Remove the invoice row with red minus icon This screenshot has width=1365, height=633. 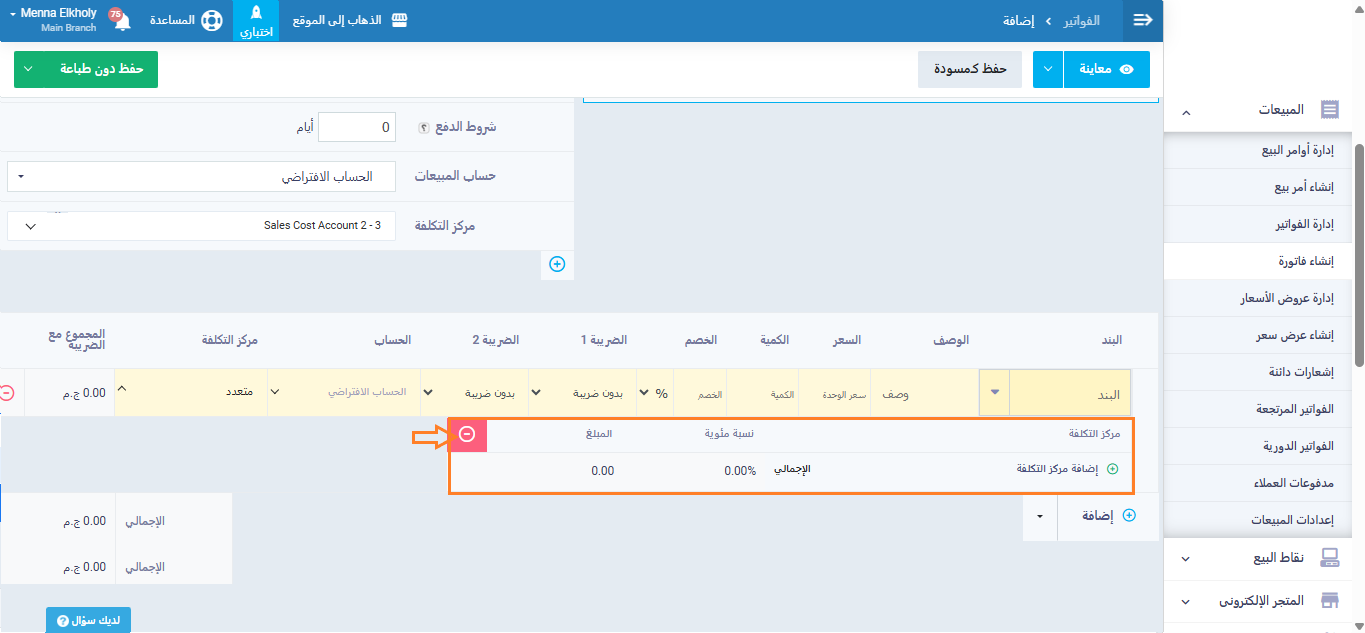[8, 393]
